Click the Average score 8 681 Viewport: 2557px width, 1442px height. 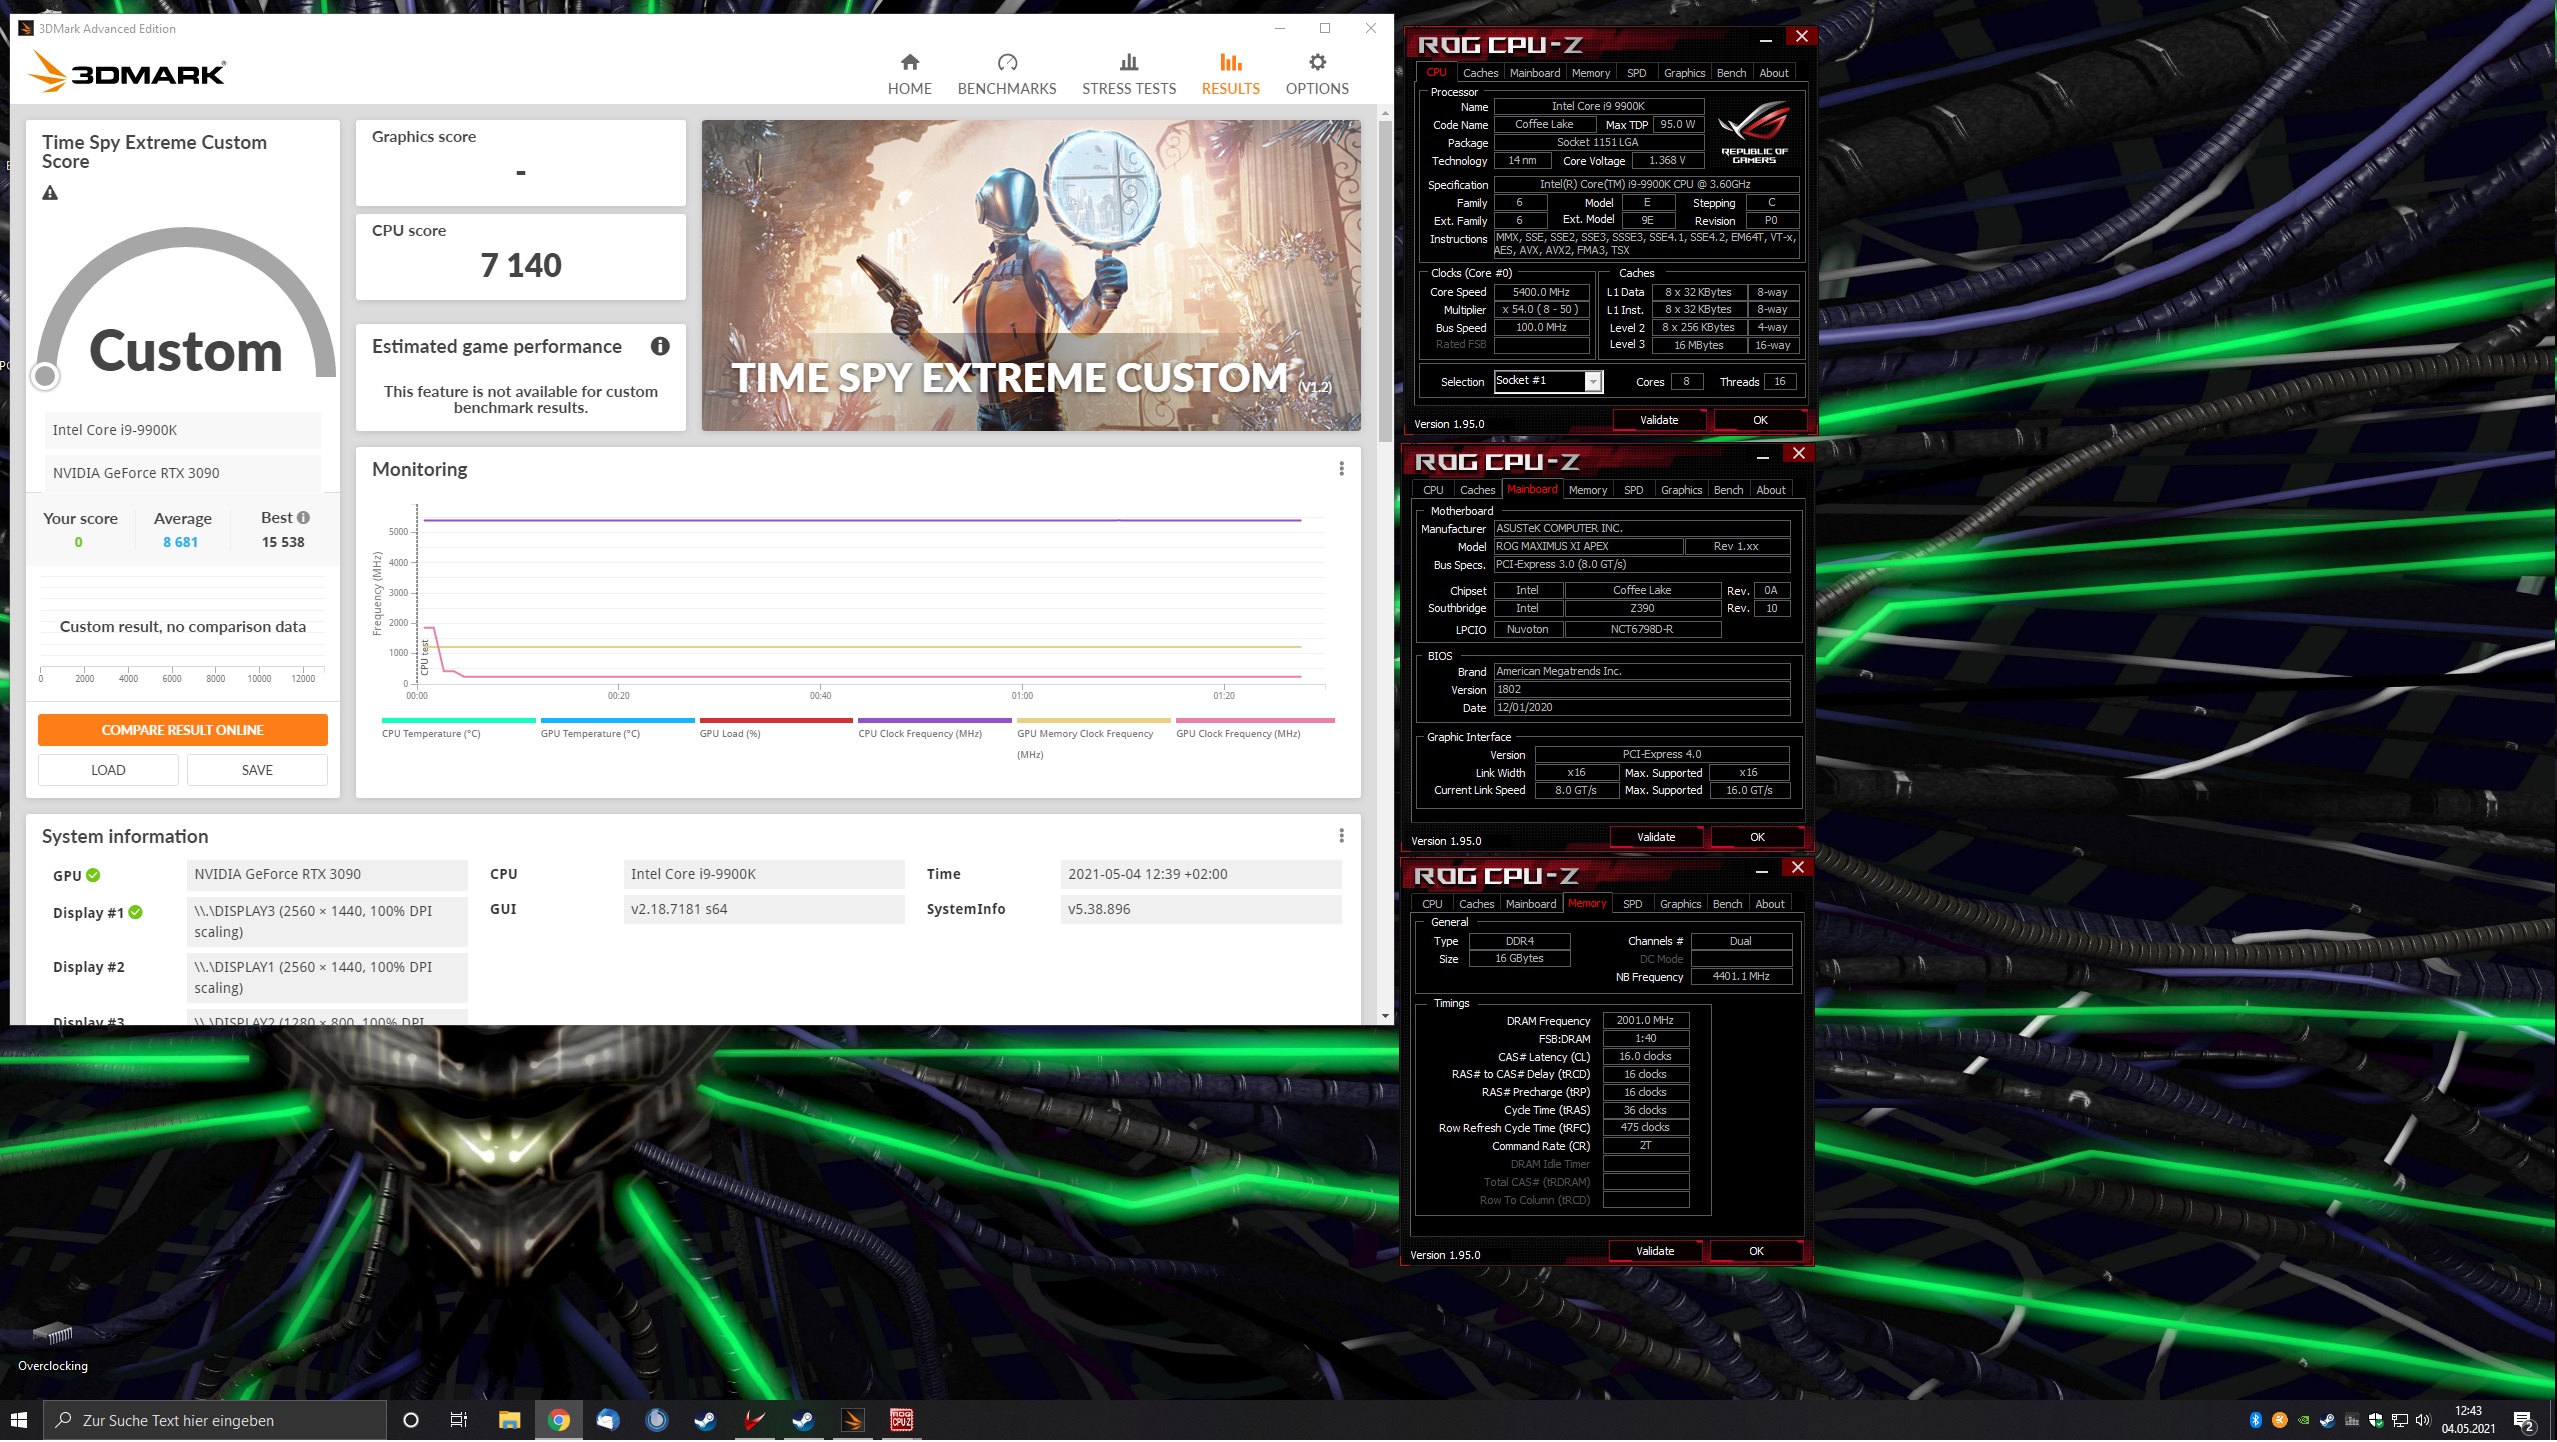[180, 542]
